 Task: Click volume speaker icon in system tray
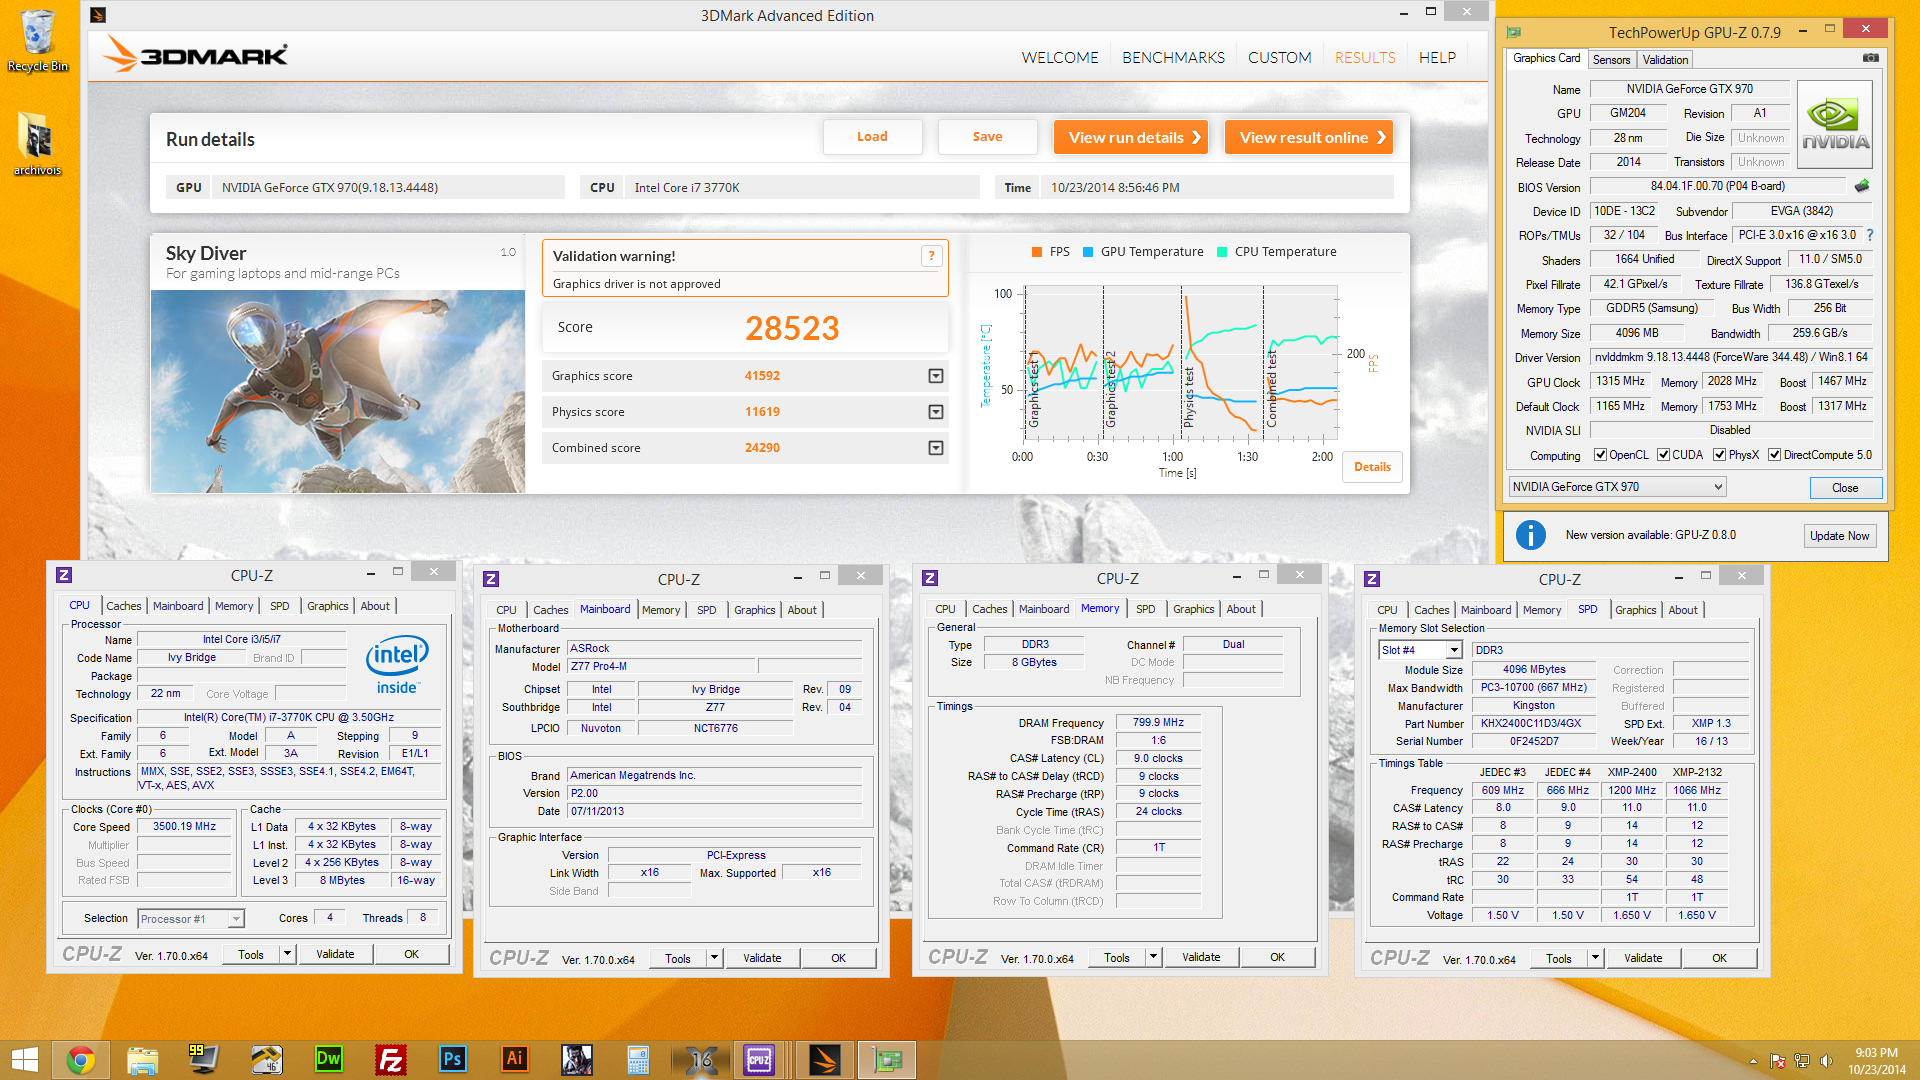(x=1827, y=1061)
